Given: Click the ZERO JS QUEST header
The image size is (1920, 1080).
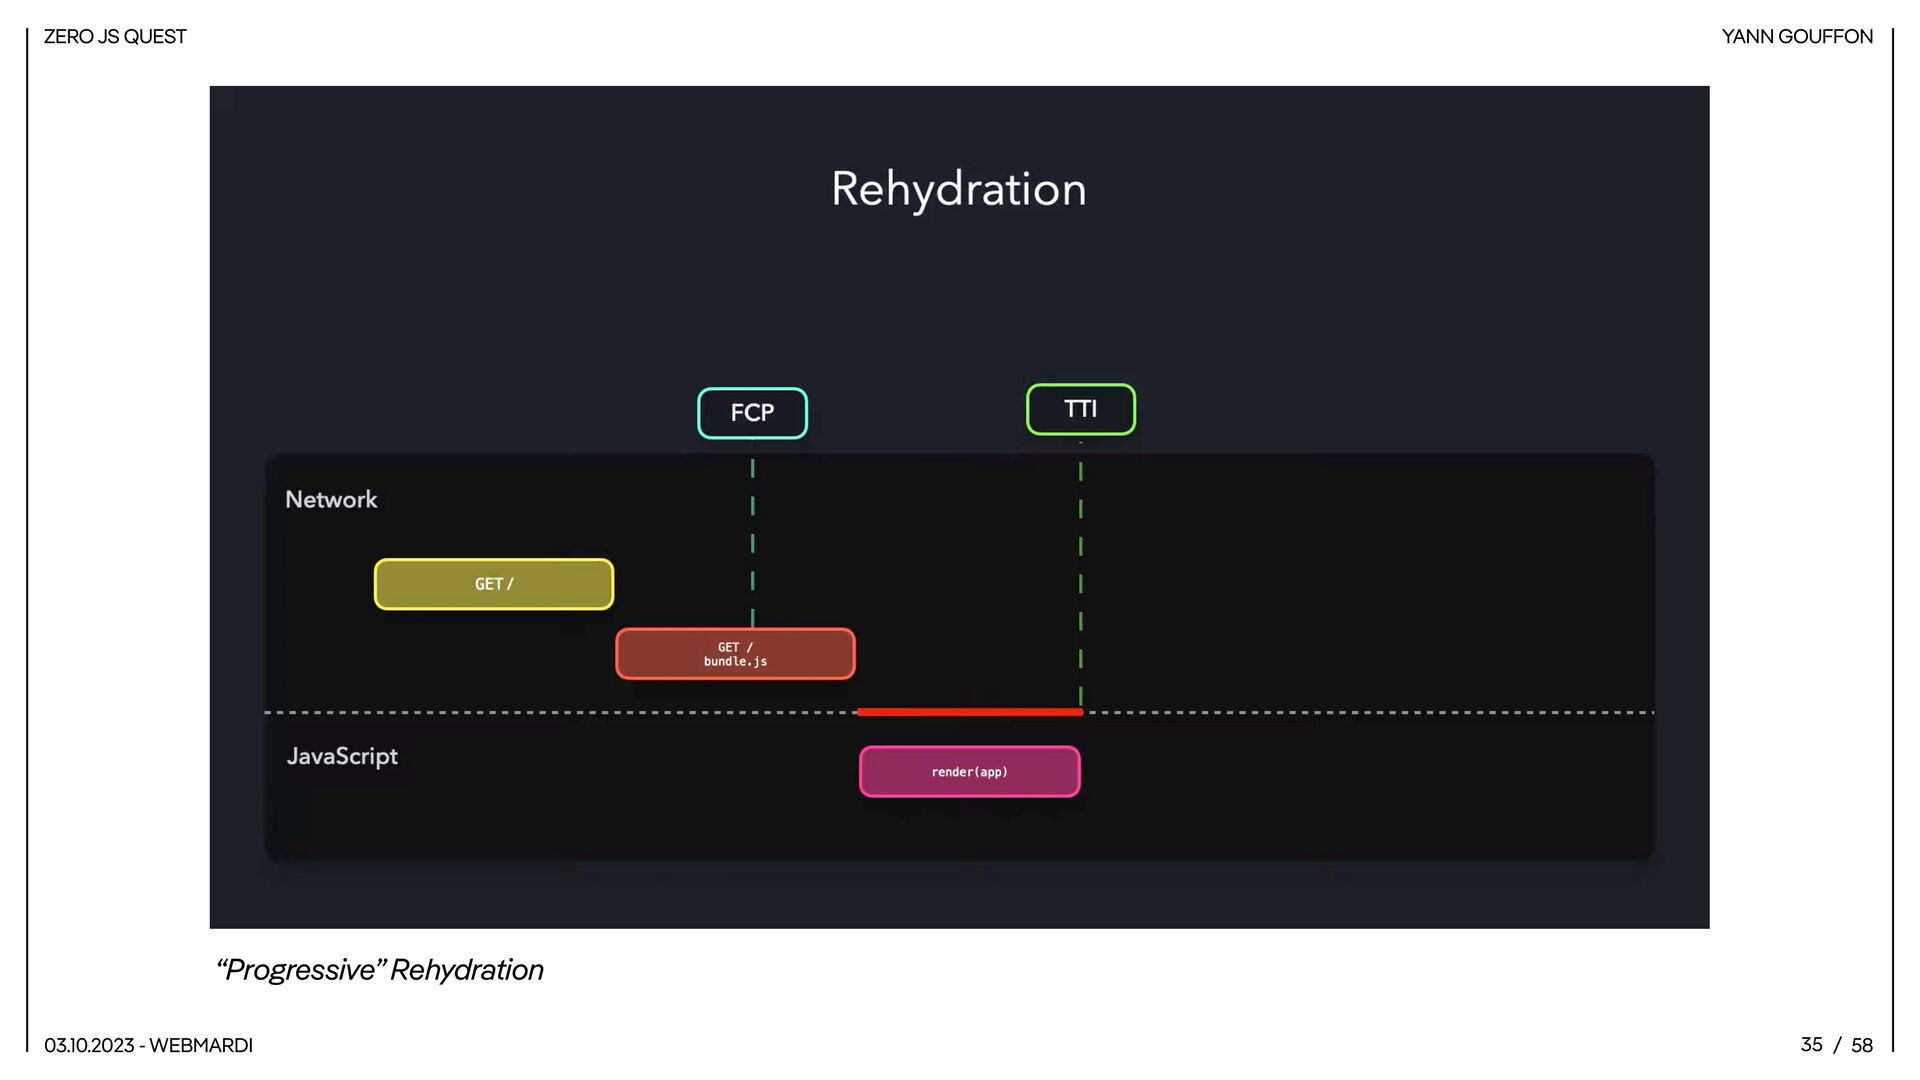Looking at the screenshot, I should click(x=115, y=37).
